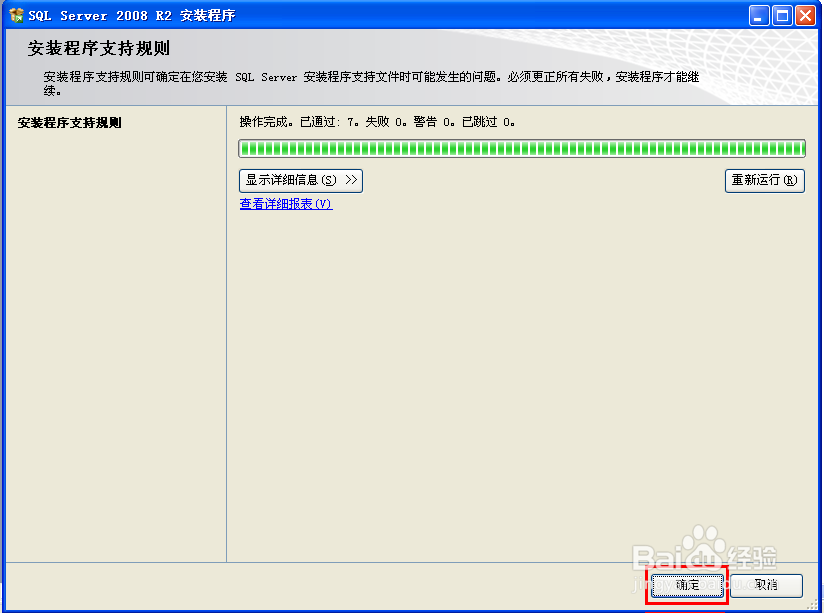824x613 pixels.
Task: Confirm with the 确定 button
Action: [x=686, y=586]
